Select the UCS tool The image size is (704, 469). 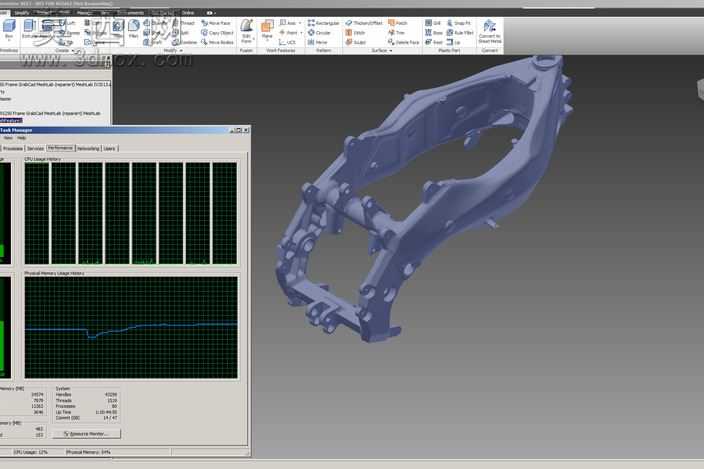287,42
